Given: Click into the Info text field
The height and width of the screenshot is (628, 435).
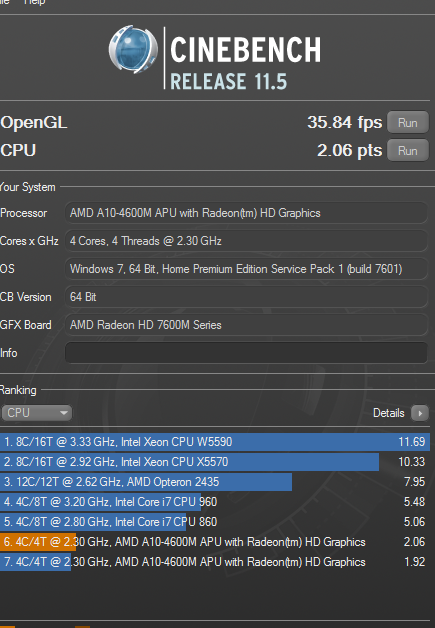Looking at the screenshot, I should (x=246, y=353).
